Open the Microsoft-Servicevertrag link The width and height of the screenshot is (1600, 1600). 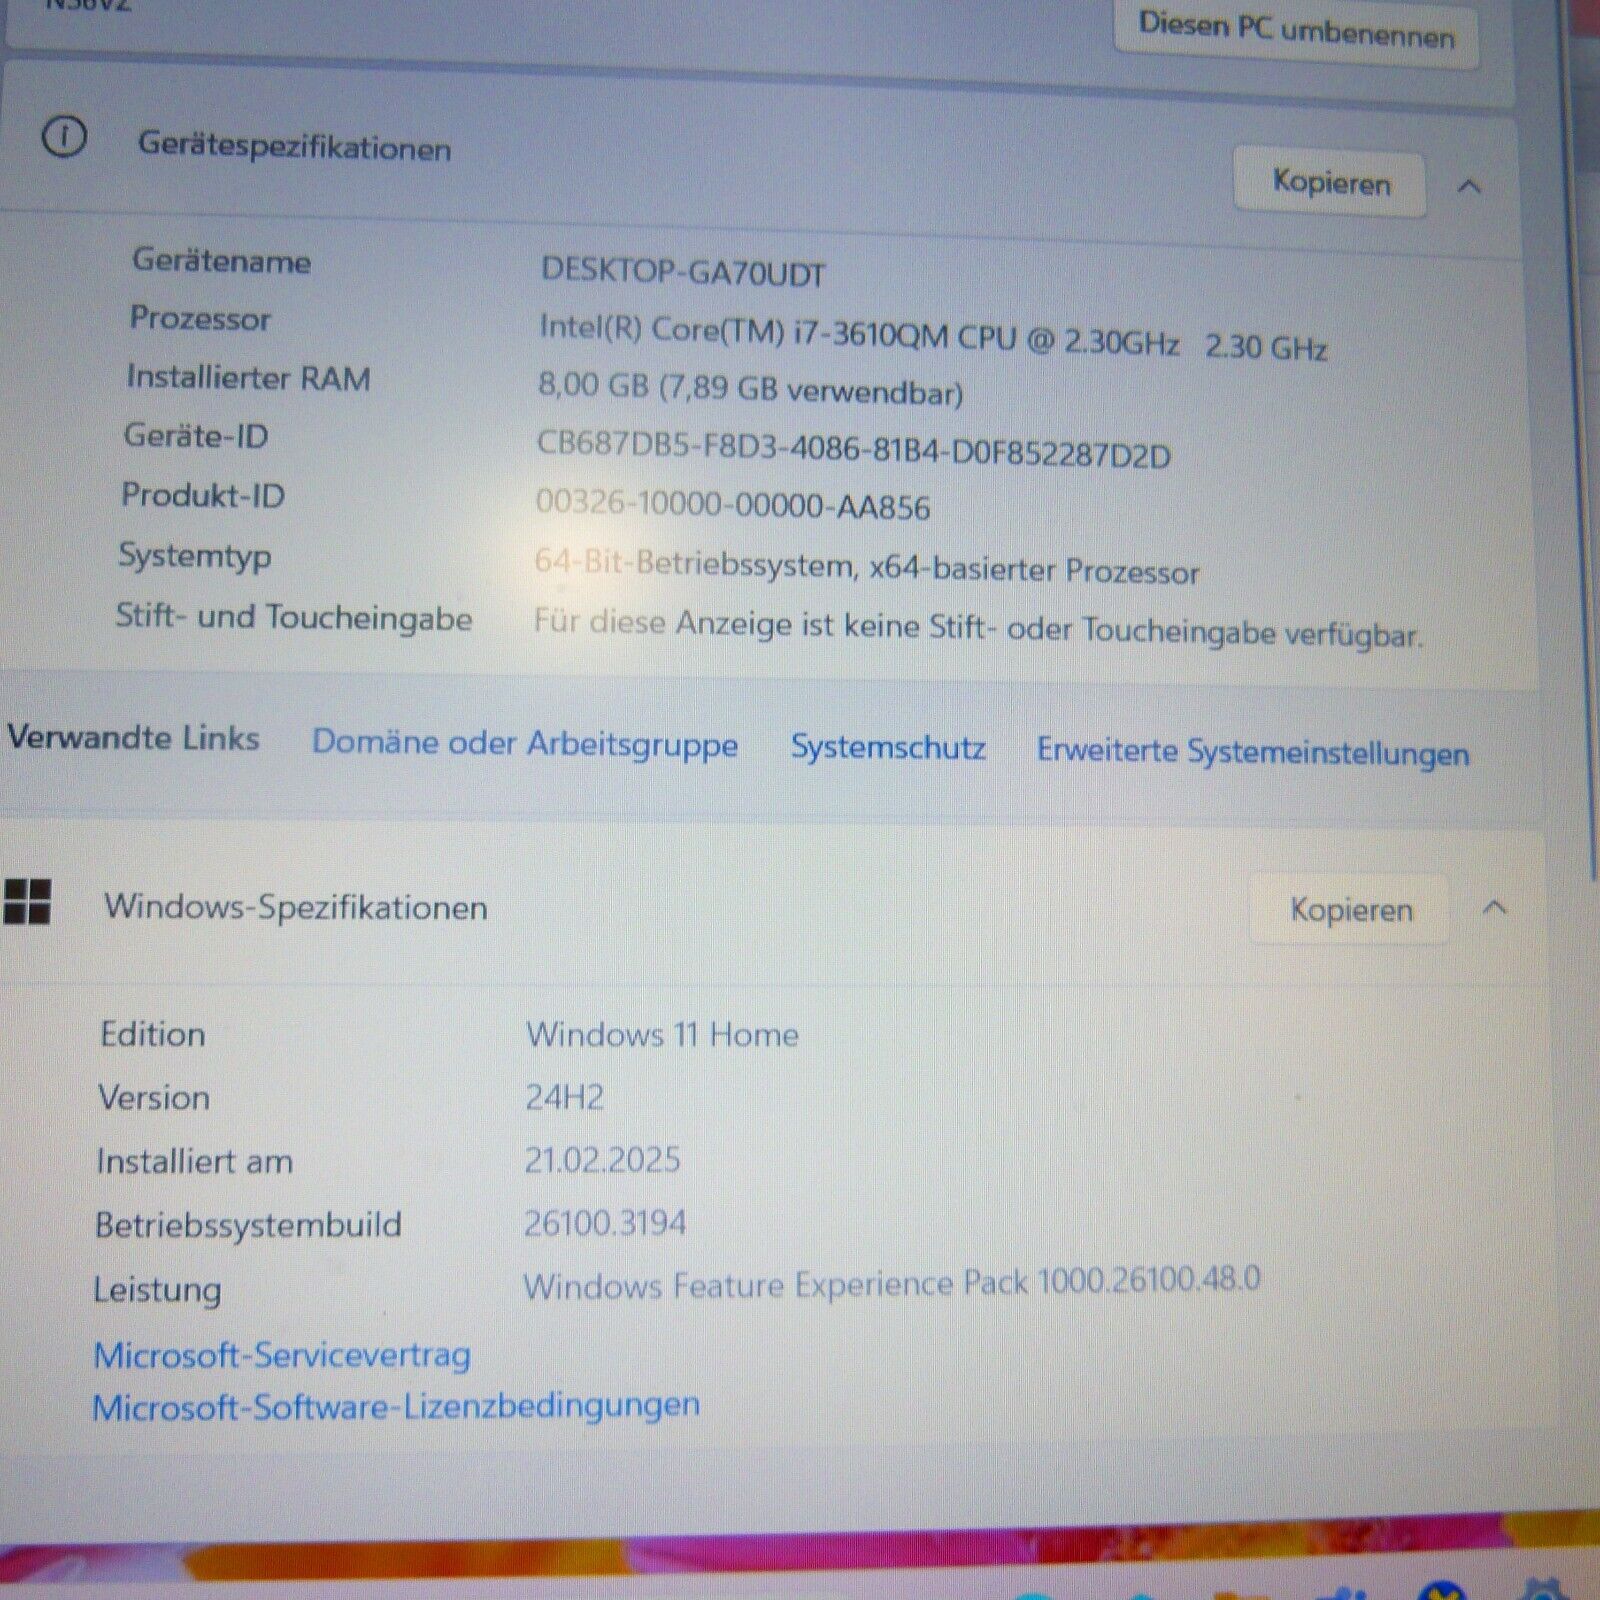(x=282, y=1355)
